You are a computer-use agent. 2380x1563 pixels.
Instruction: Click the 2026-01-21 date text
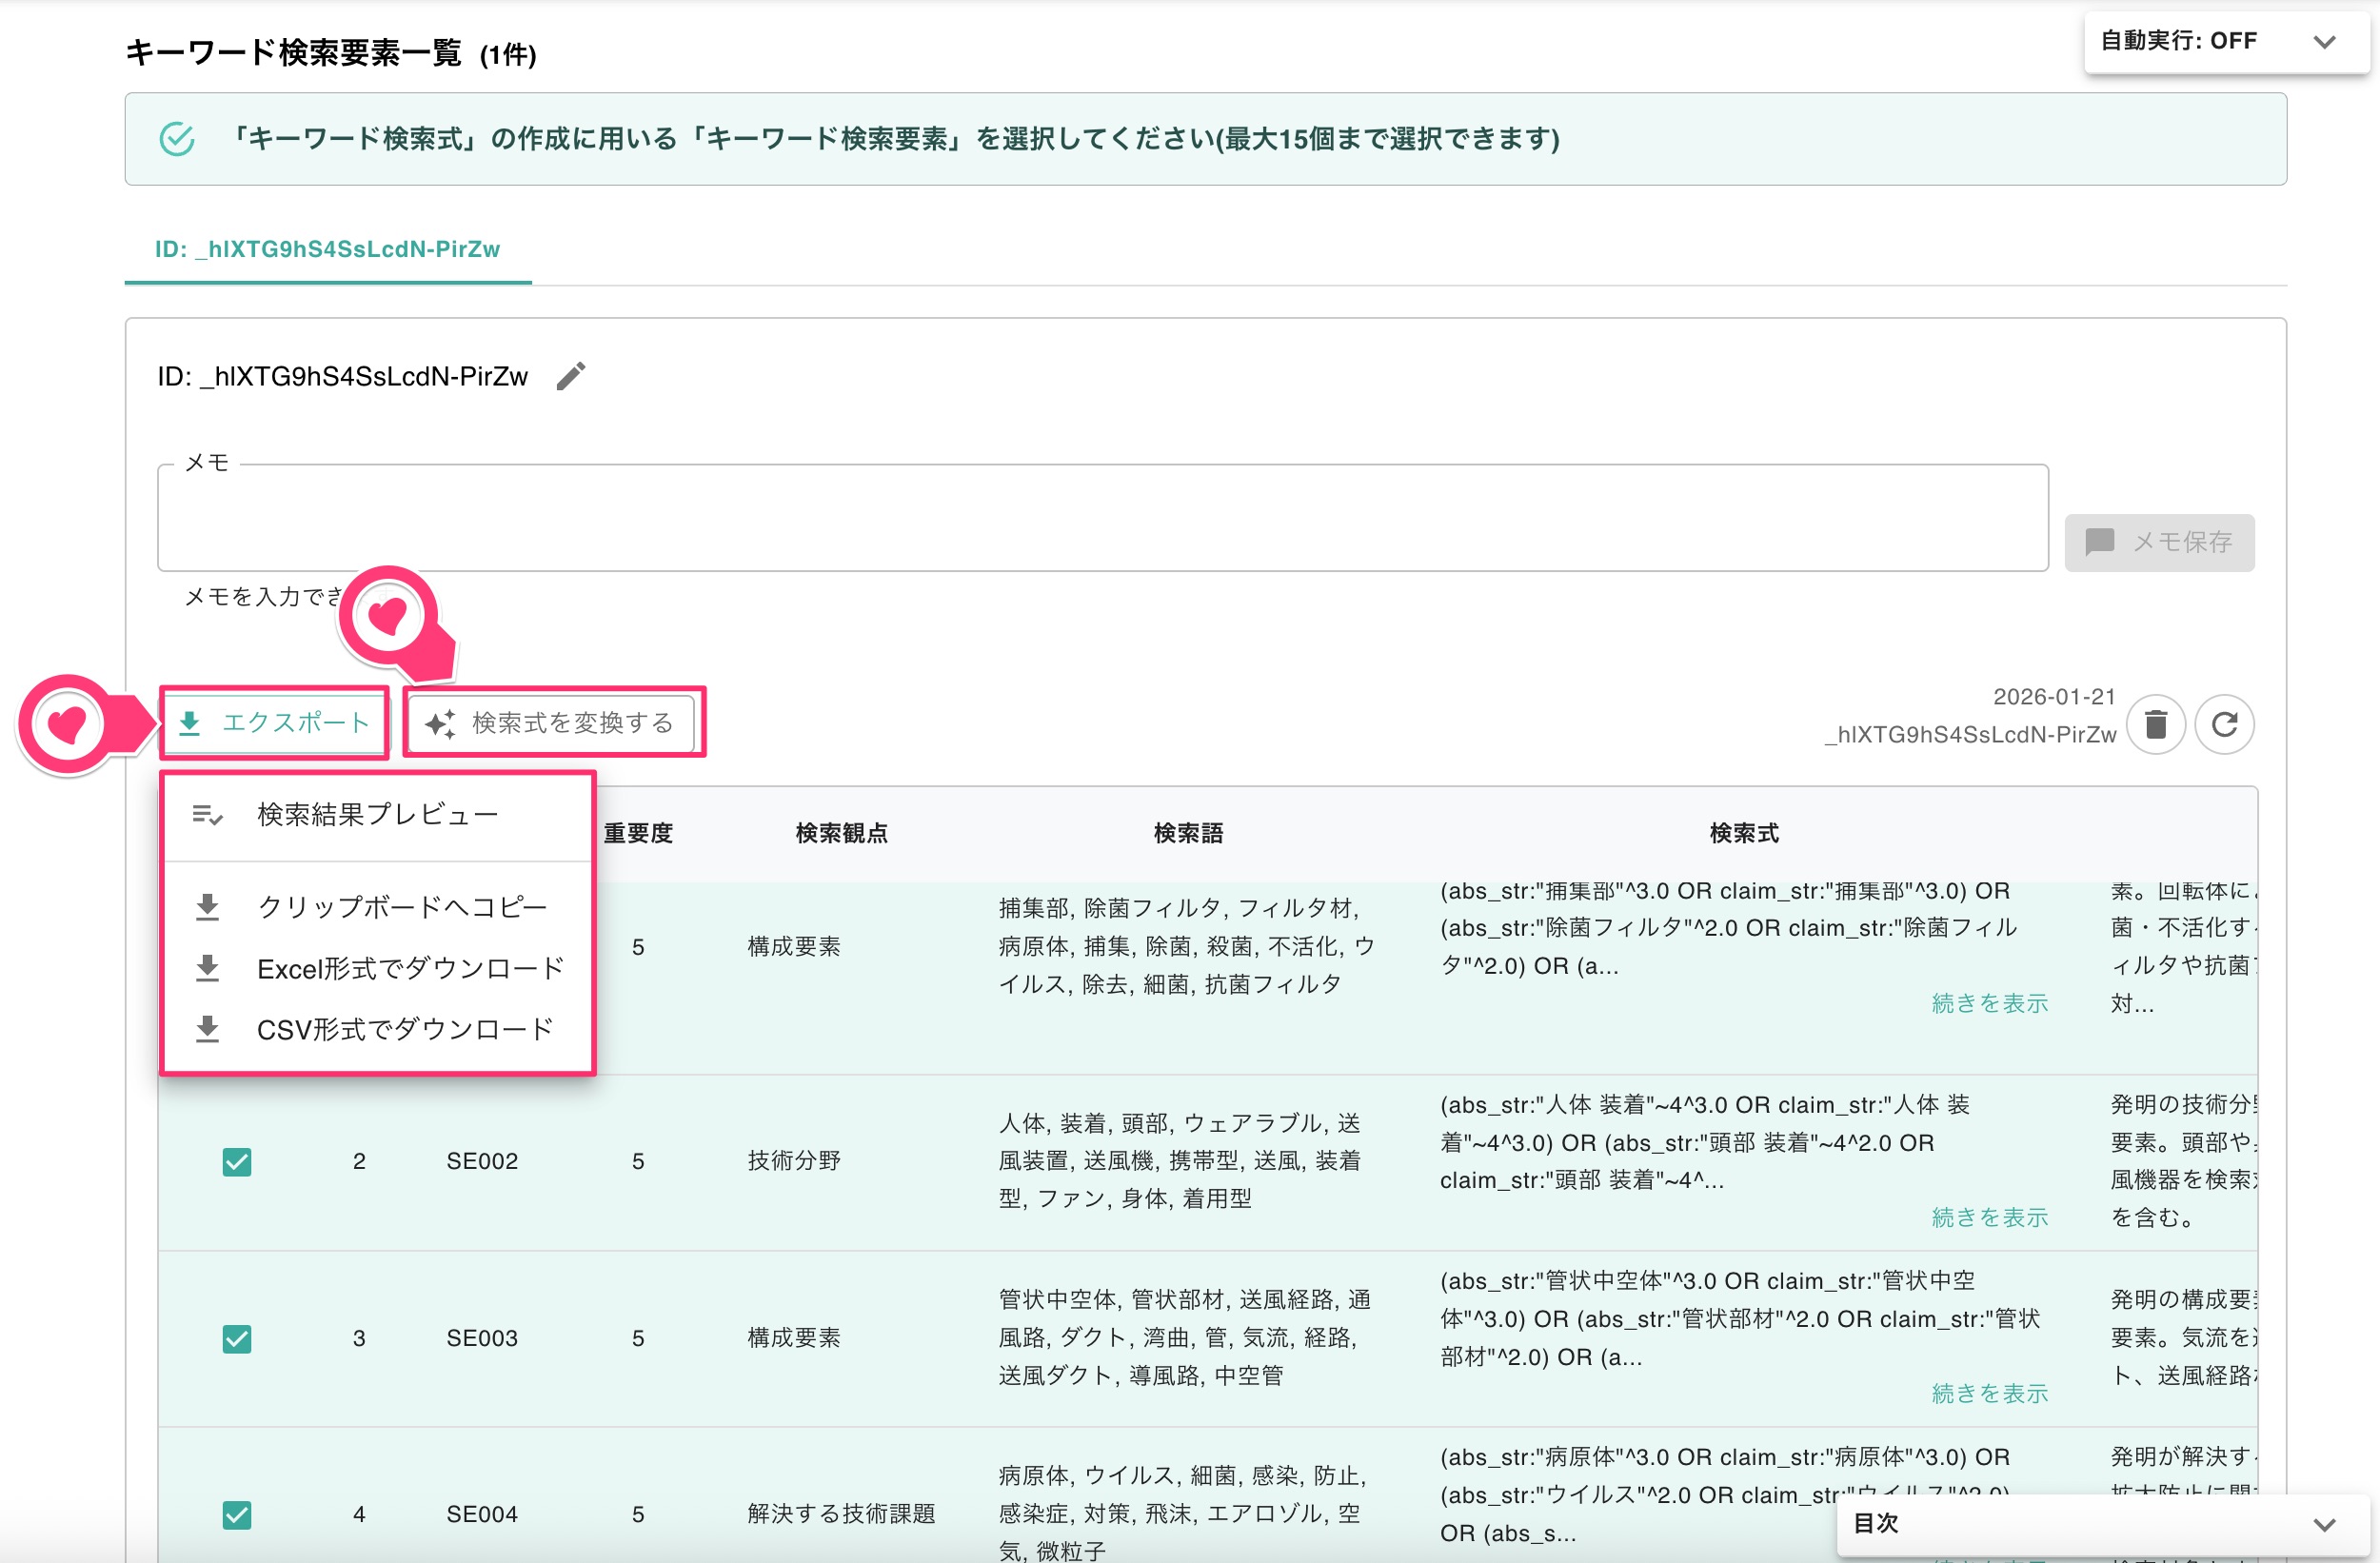[2054, 697]
